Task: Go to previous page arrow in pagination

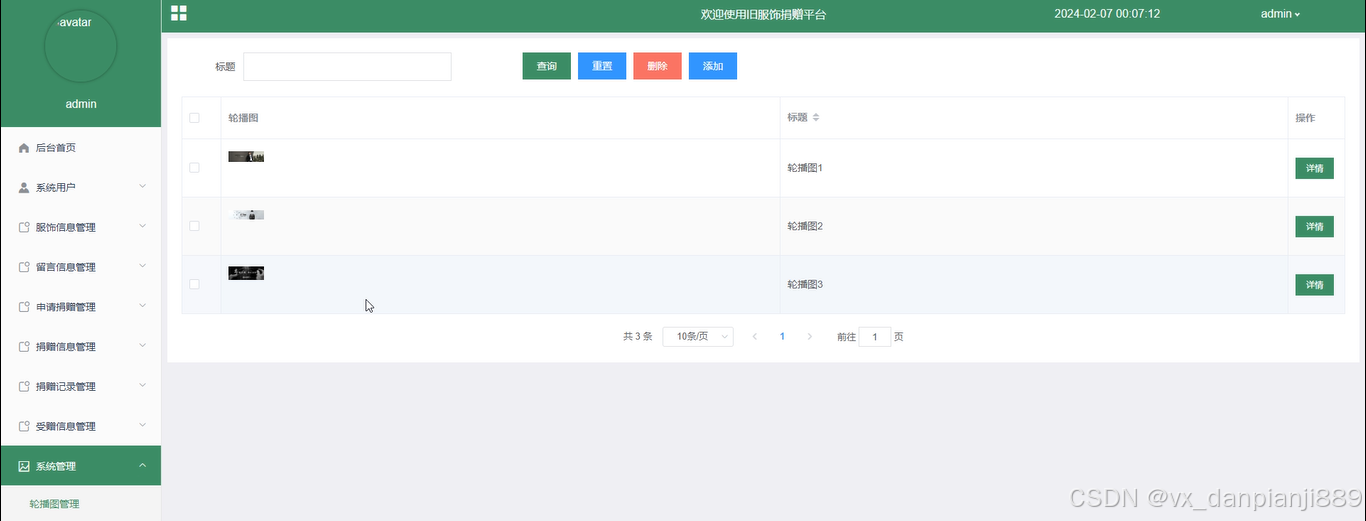Action: pyautogui.click(x=754, y=337)
